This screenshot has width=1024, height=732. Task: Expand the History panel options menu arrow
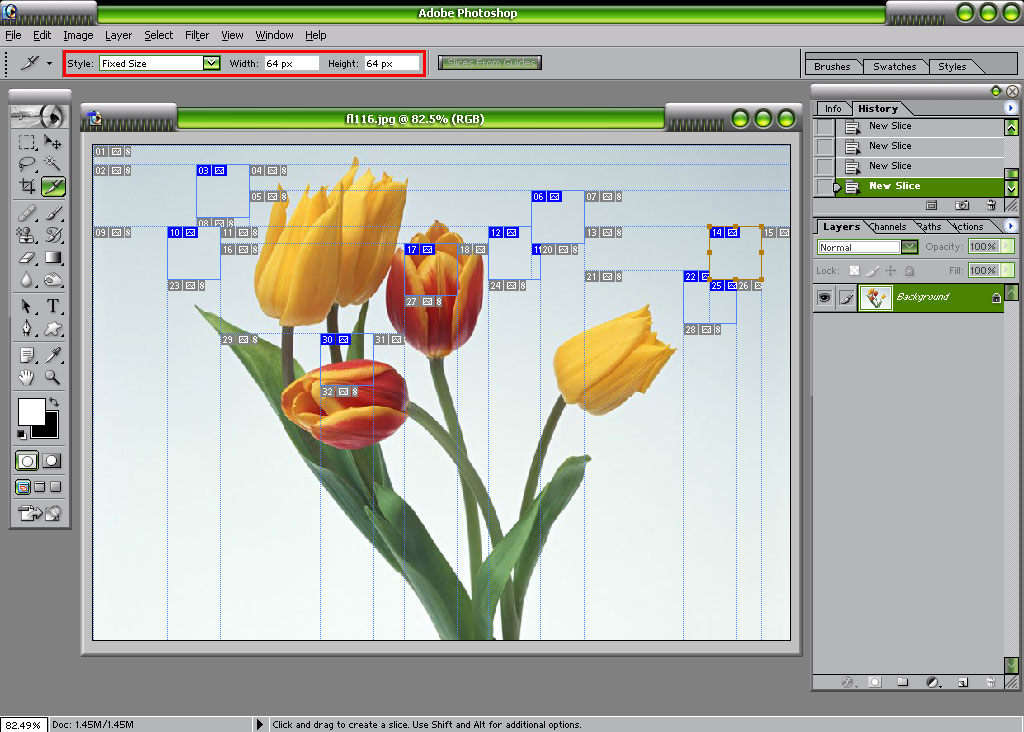coord(1011,108)
